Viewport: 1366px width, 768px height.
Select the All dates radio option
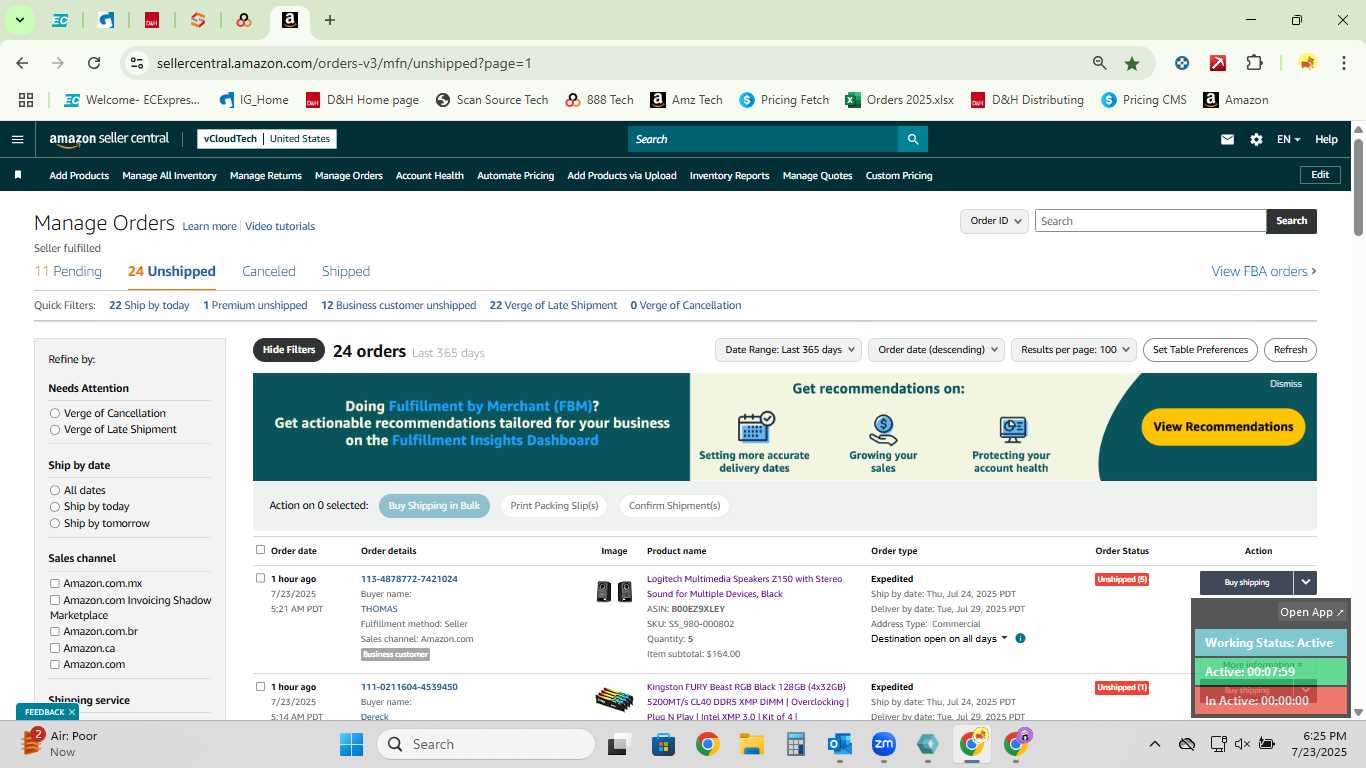pos(55,490)
